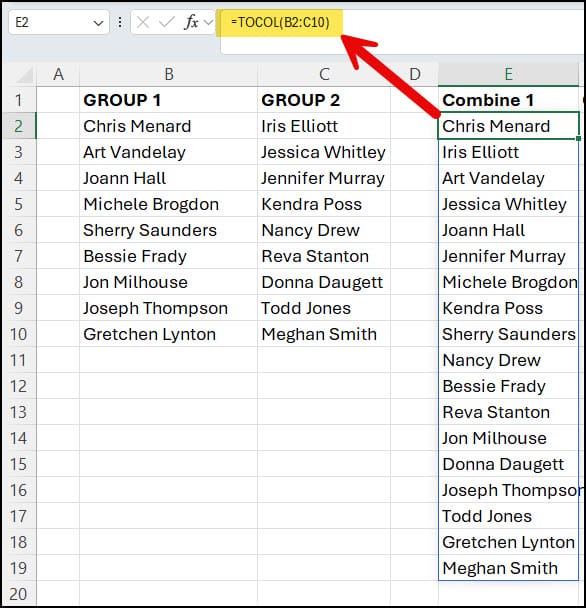
Task: Expand the Name Box dropdown arrow
Action: pos(99,23)
